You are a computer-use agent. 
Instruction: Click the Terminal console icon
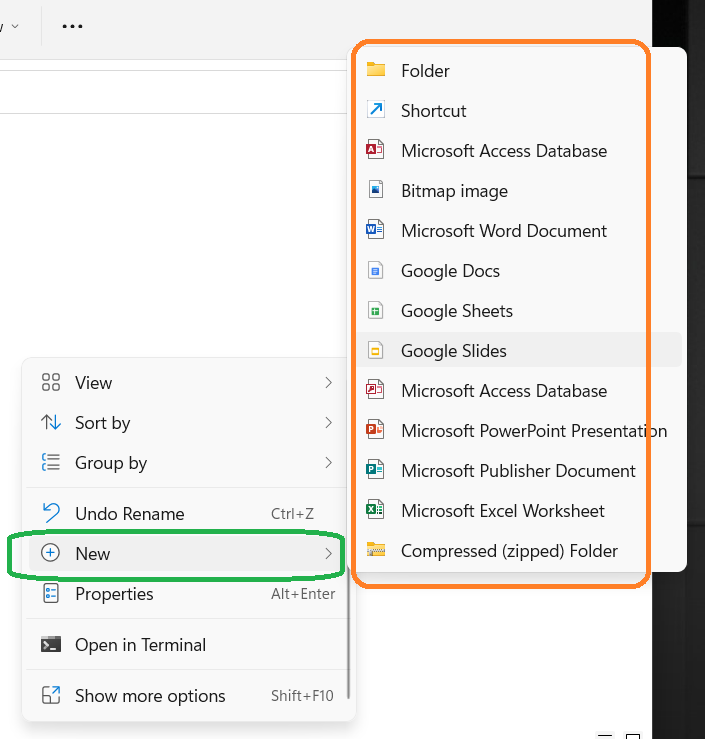(51, 644)
